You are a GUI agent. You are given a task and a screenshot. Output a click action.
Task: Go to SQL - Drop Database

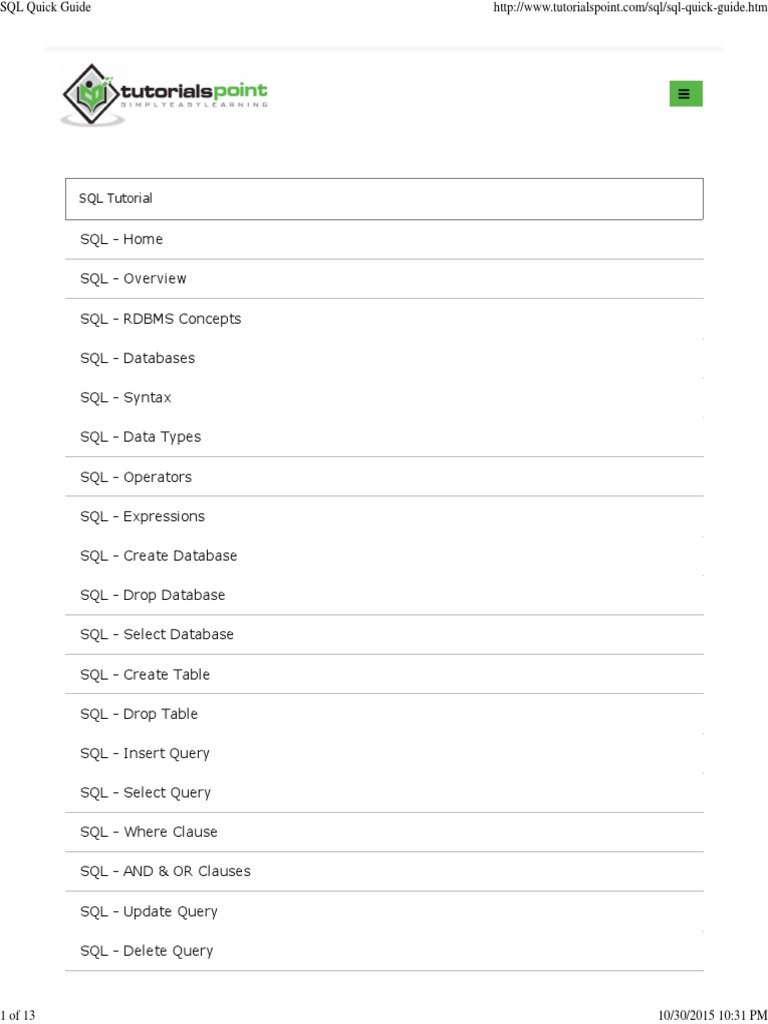153,595
